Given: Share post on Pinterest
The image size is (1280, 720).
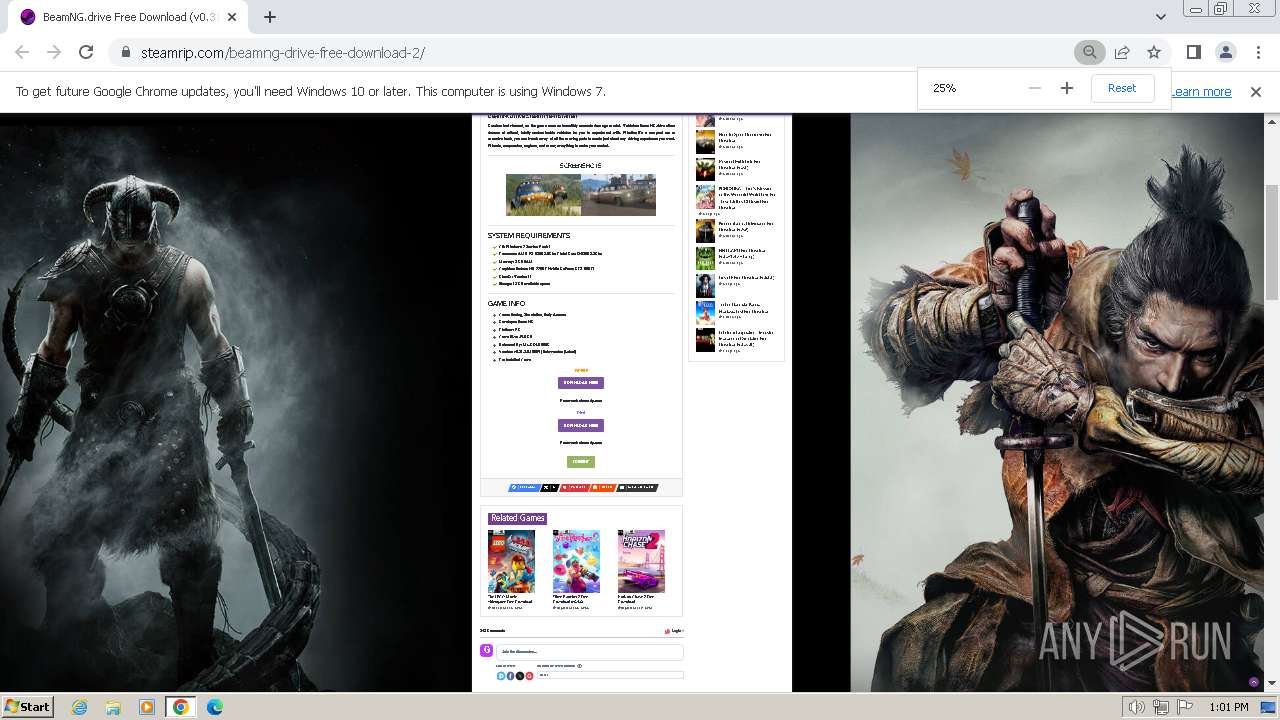Looking at the screenshot, I should tap(574, 488).
